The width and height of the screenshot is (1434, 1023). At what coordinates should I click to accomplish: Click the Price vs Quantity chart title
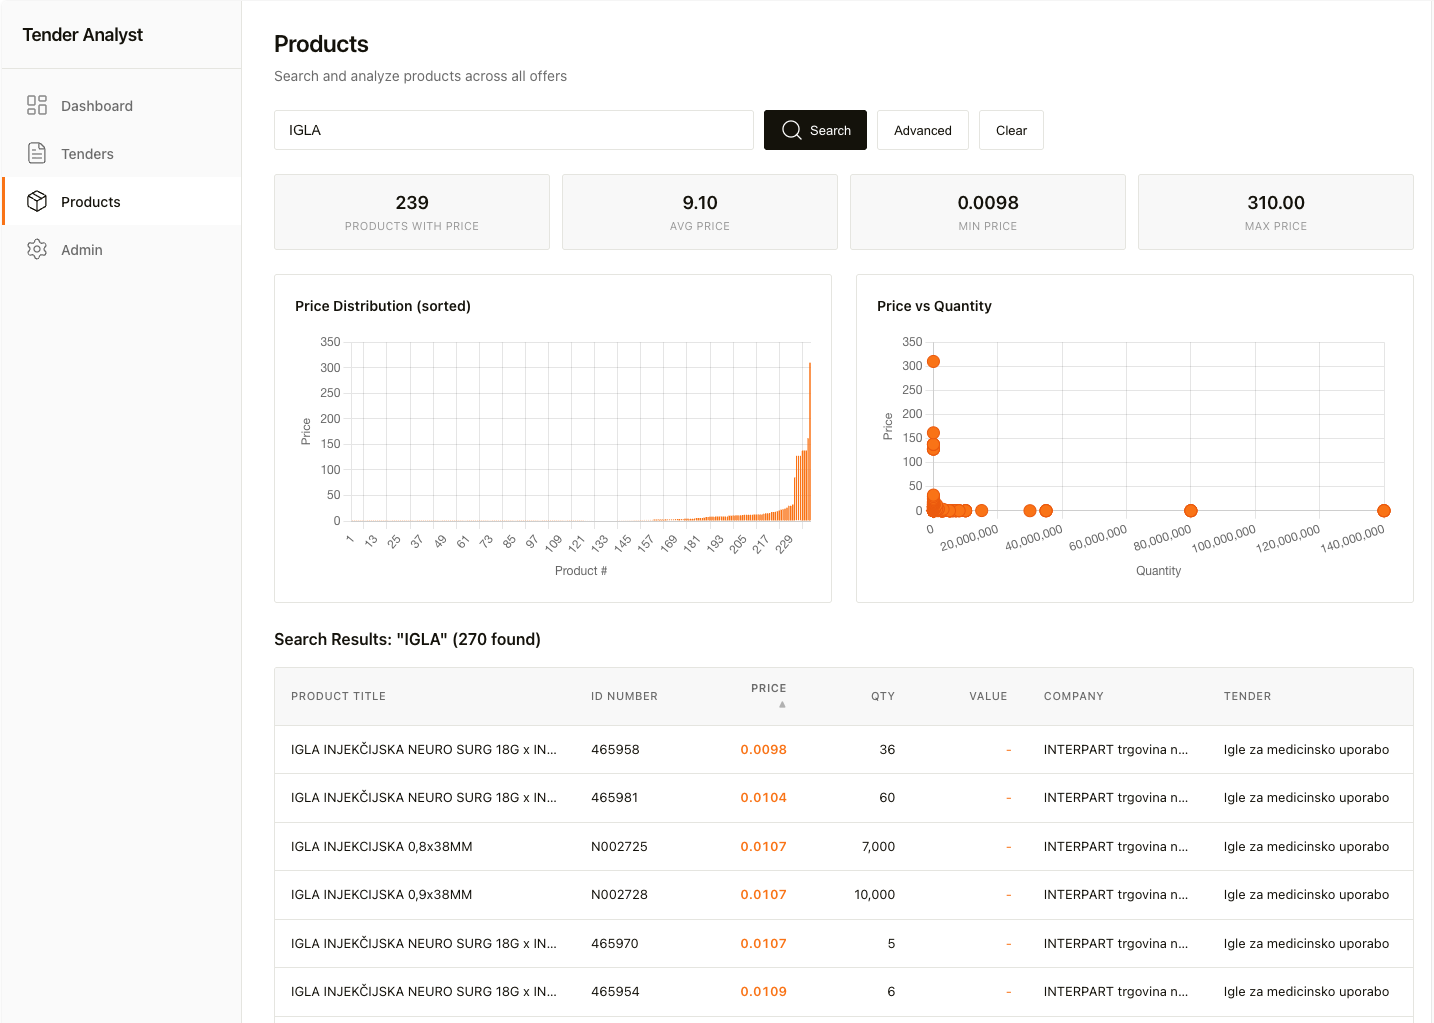click(934, 306)
